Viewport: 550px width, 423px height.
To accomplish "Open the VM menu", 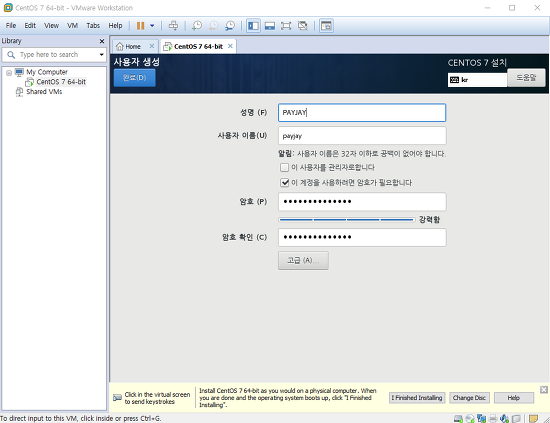I will click(x=72, y=26).
